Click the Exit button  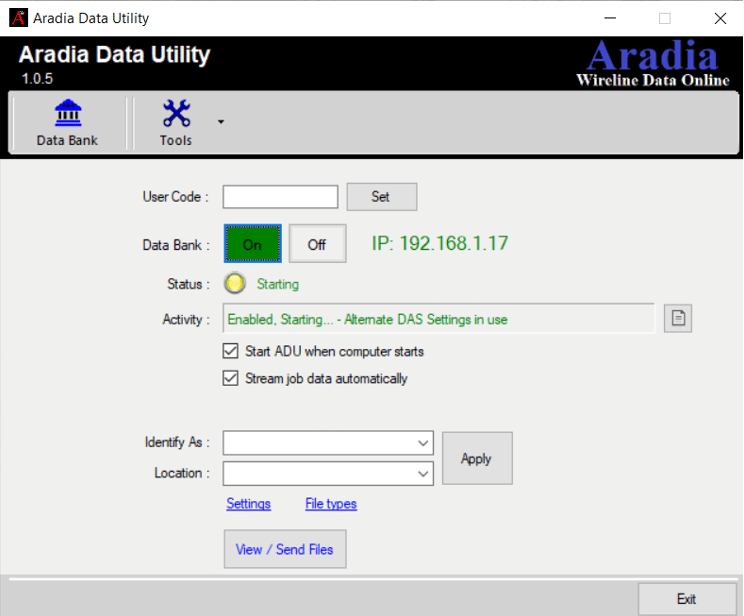(x=687, y=599)
